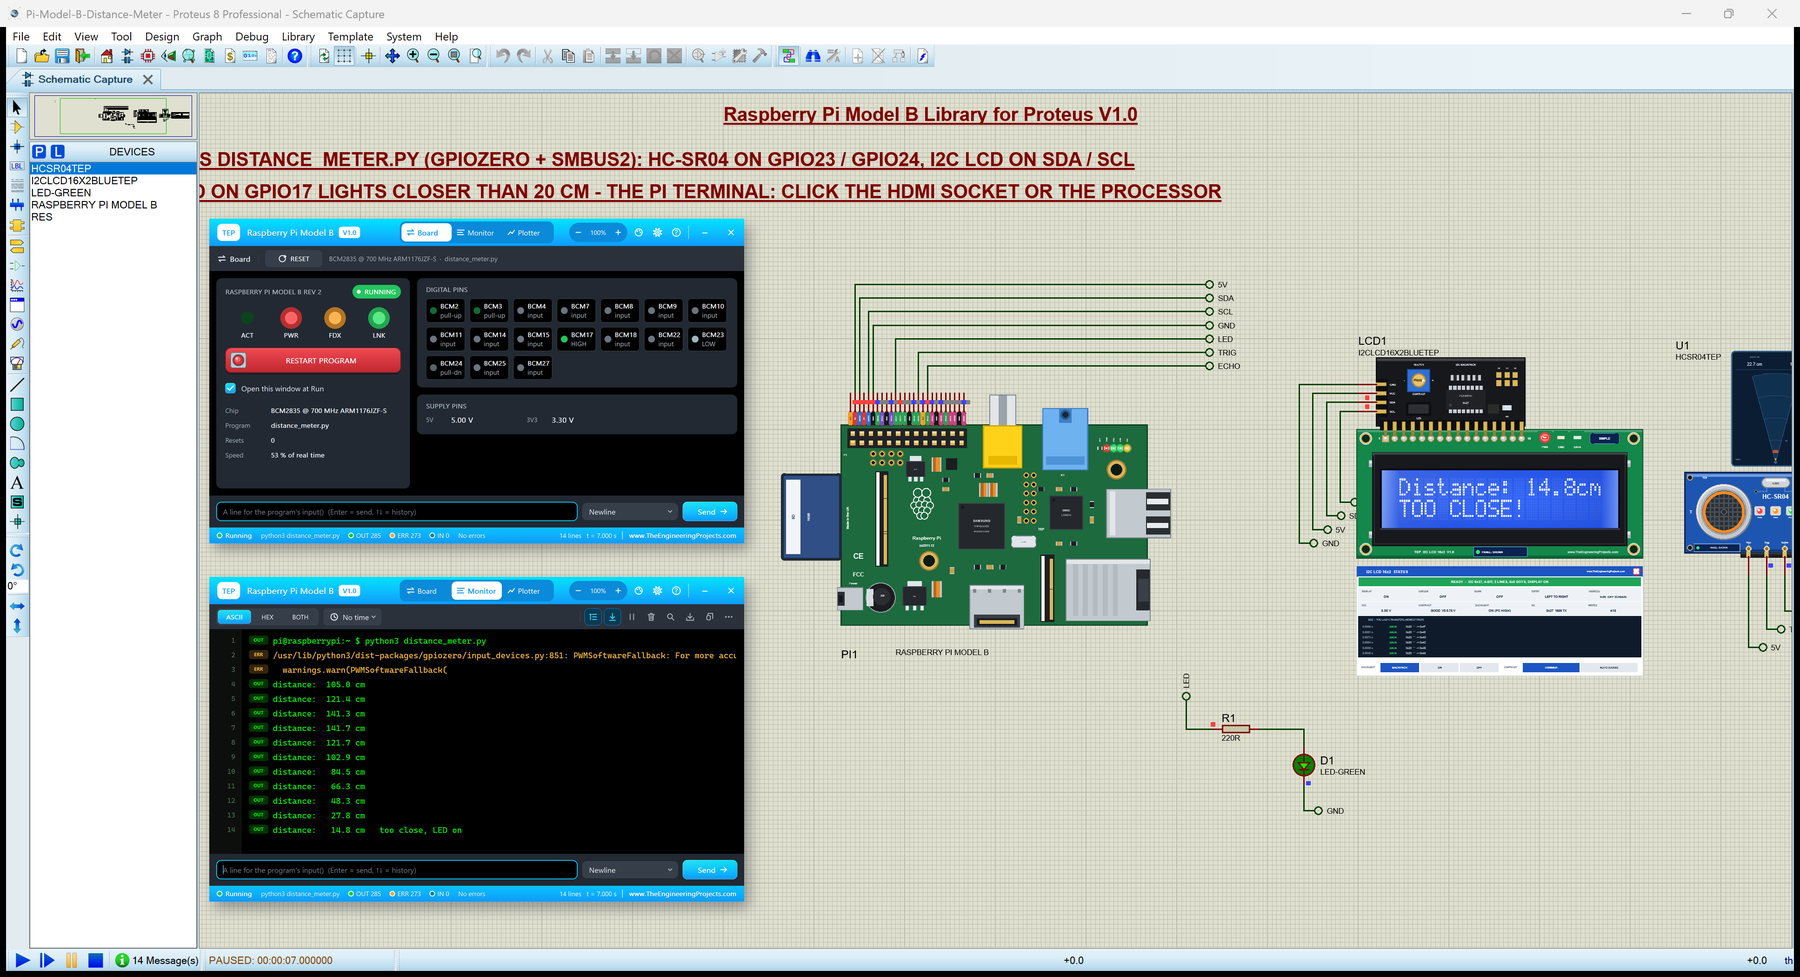Select the arrow Selection Mode tool
The height and width of the screenshot is (977, 1800).
pos(17,107)
